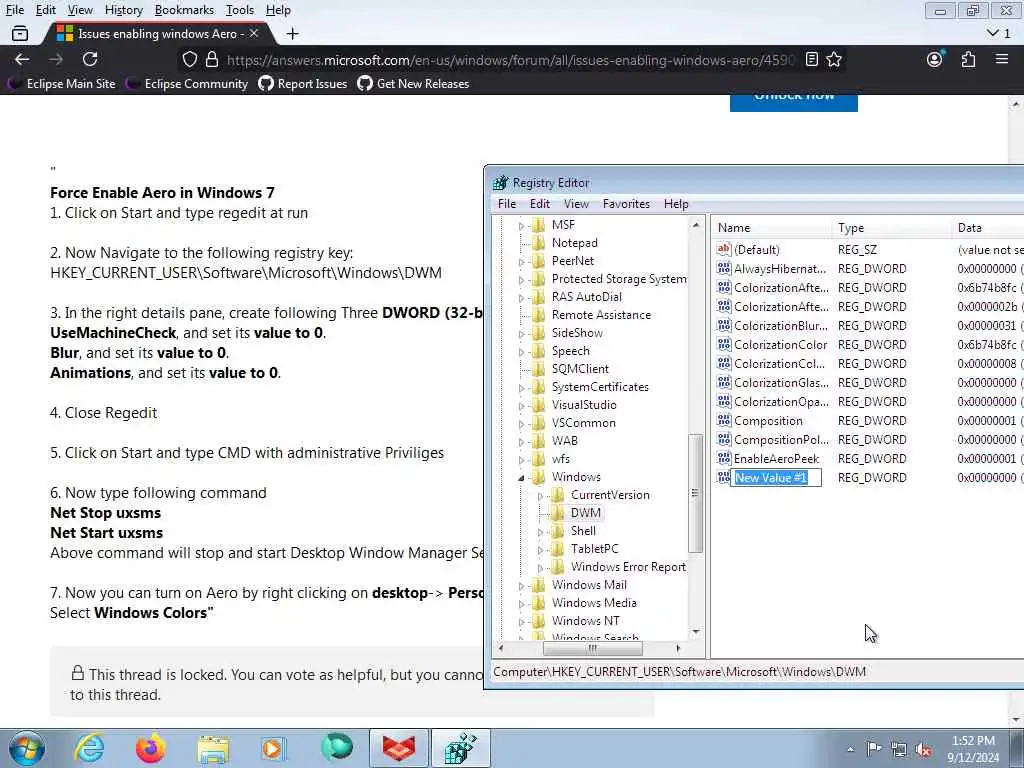Launch Internet Explorer from the taskbar

pyautogui.click(x=89, y=748)
